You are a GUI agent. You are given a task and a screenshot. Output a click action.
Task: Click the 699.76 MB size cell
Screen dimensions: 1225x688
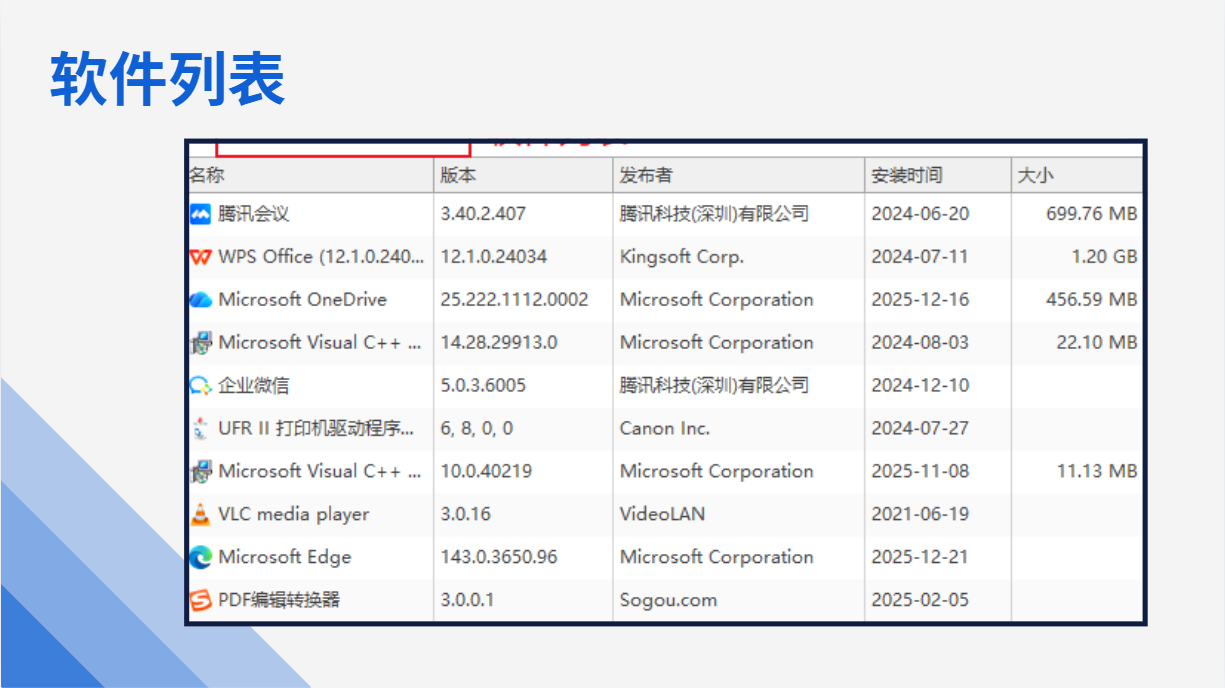point(1091,214)
